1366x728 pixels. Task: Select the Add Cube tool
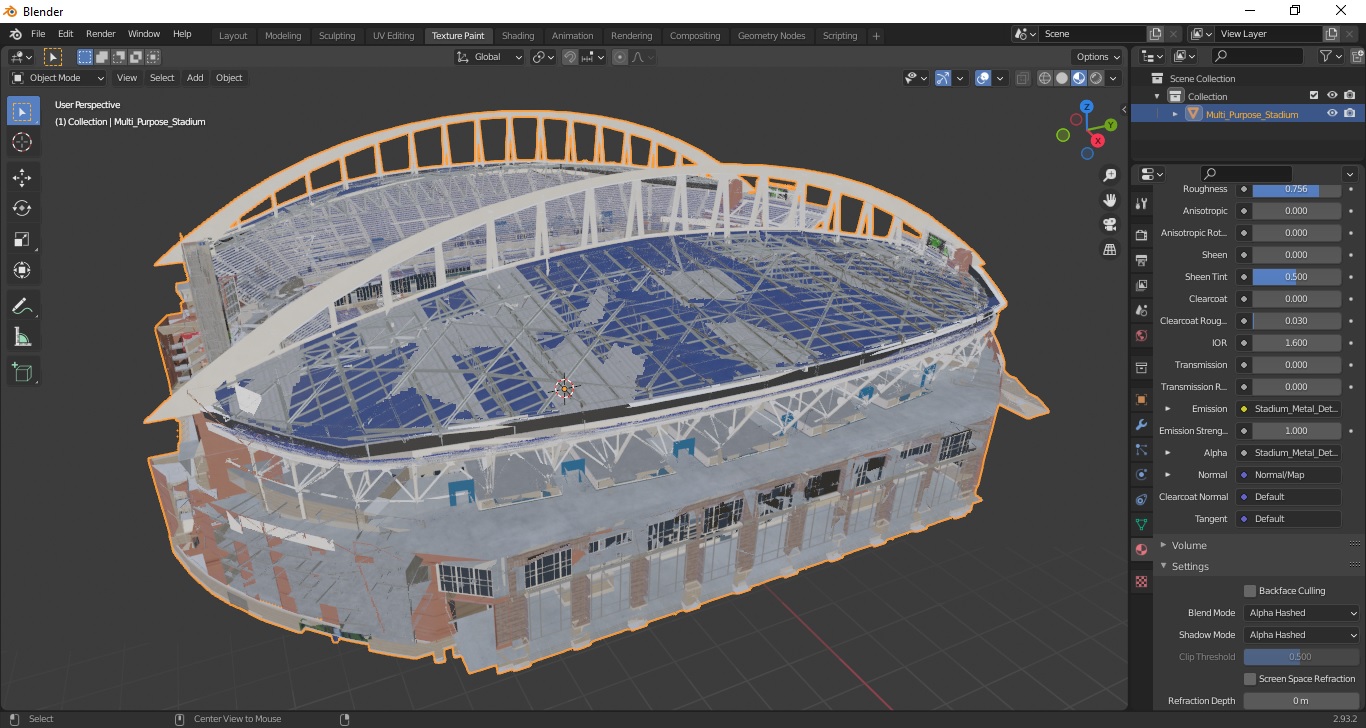tap(22, 372)
